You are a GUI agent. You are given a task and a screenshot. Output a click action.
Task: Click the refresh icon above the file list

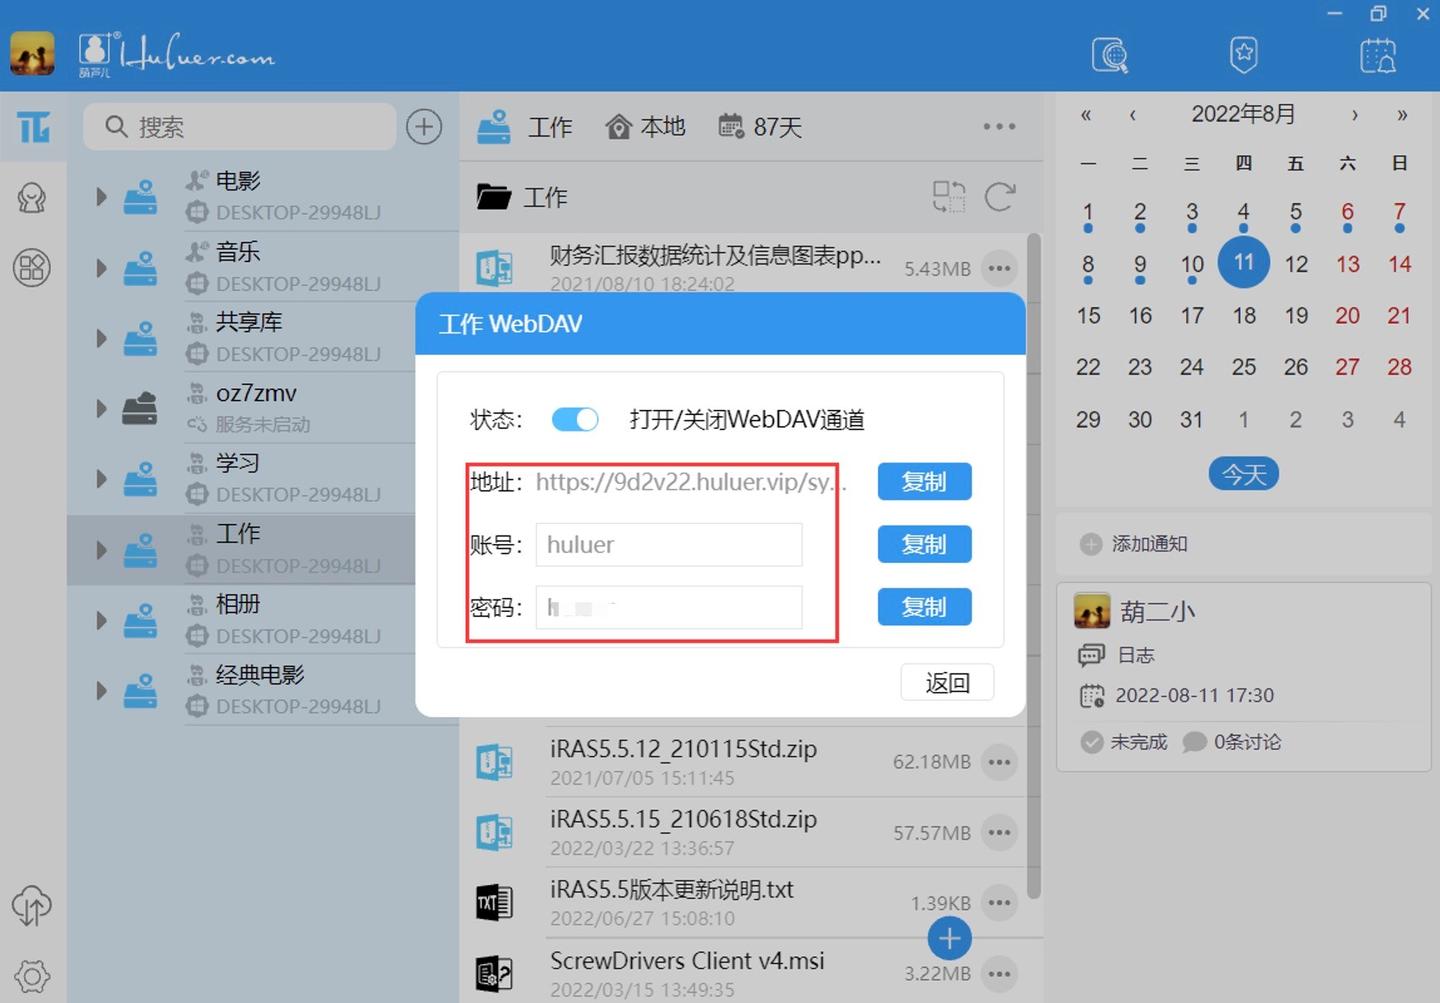coord(1000,197)
